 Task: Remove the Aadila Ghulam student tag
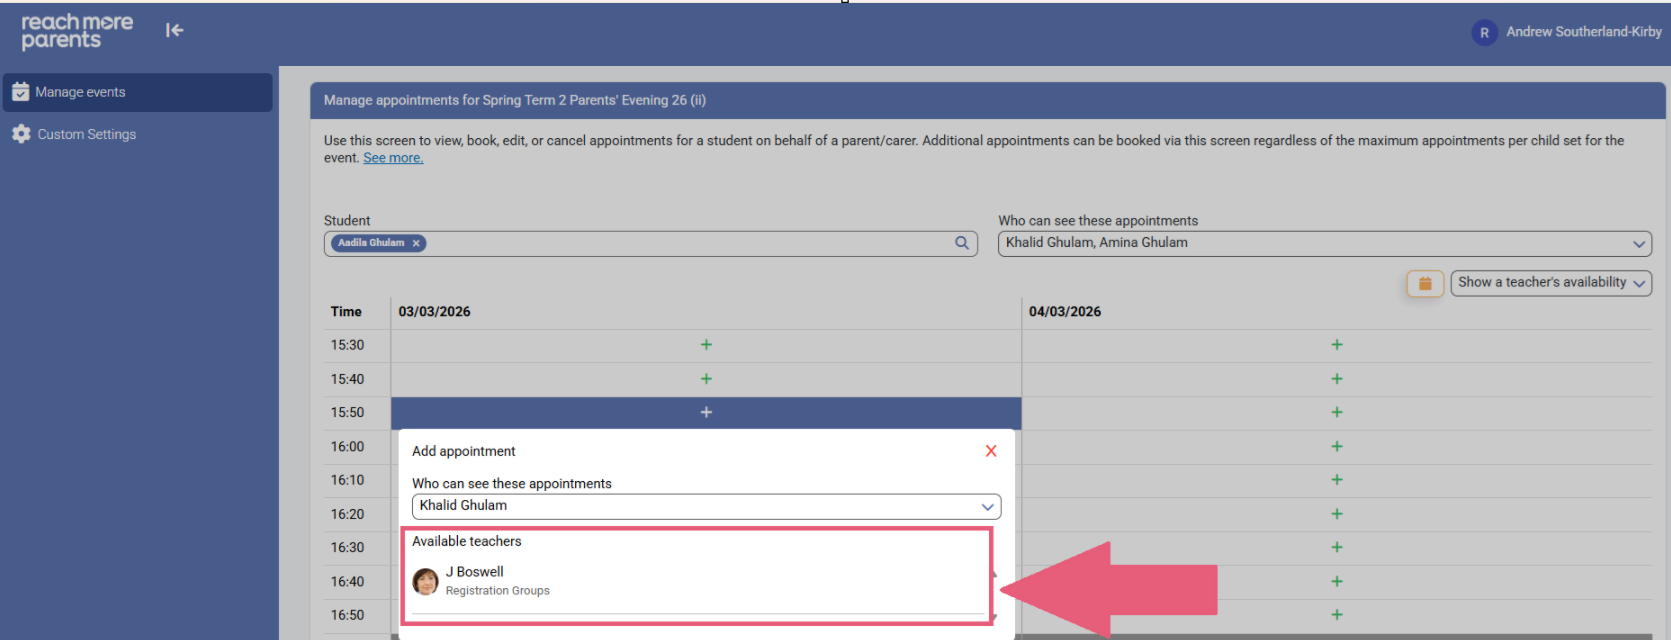[416, 243]
